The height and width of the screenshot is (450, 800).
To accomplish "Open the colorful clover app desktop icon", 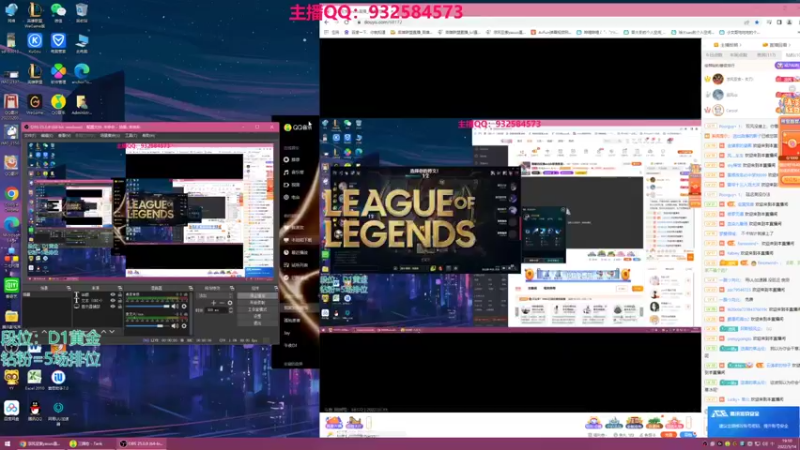I will pyautogui.click(x=58, y=73).
